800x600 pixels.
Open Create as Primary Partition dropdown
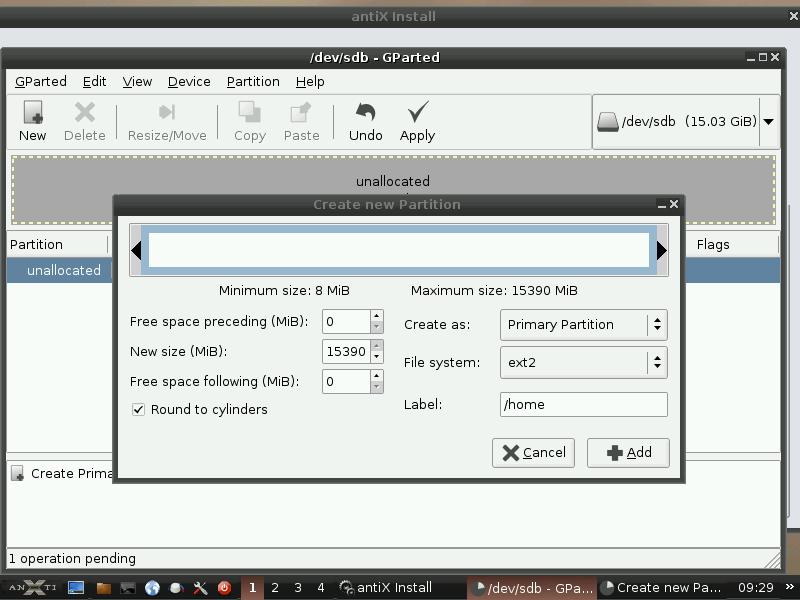[584, 324]
